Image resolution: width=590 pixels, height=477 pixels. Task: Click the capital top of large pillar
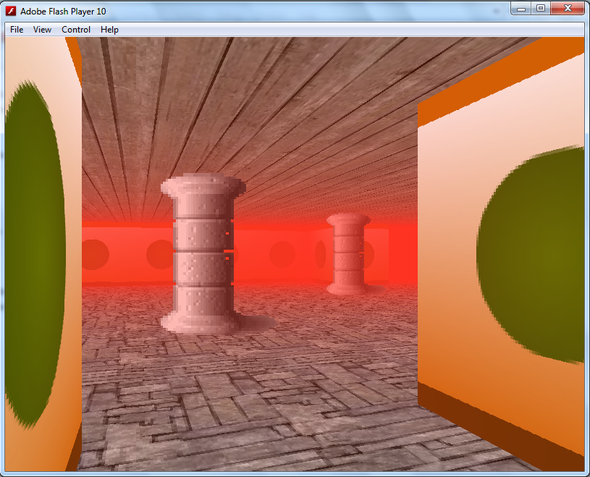pos(203,185)
